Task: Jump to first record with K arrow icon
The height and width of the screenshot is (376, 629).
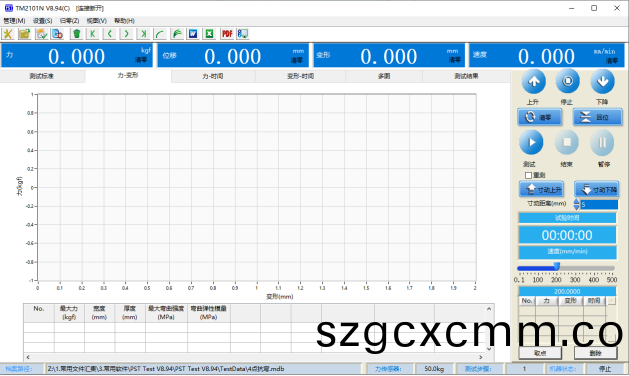Action: tap(93, 34)
